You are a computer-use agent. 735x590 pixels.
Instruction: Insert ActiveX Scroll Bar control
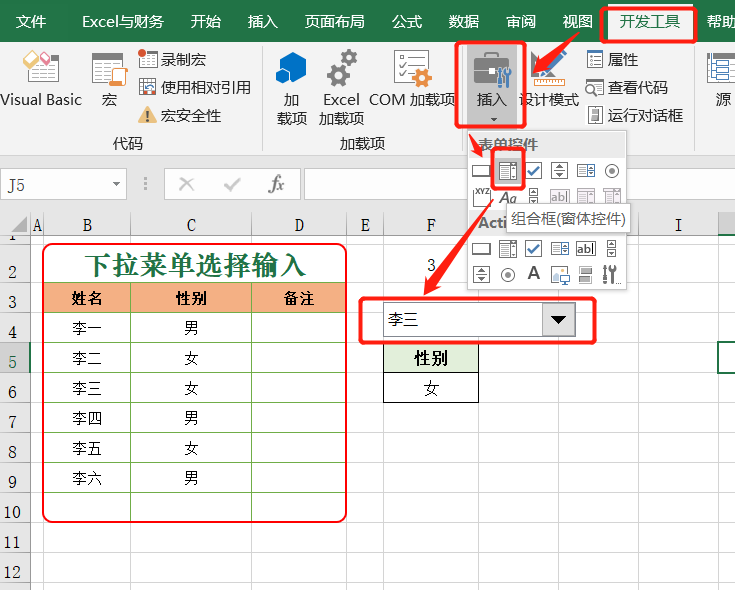612,249
